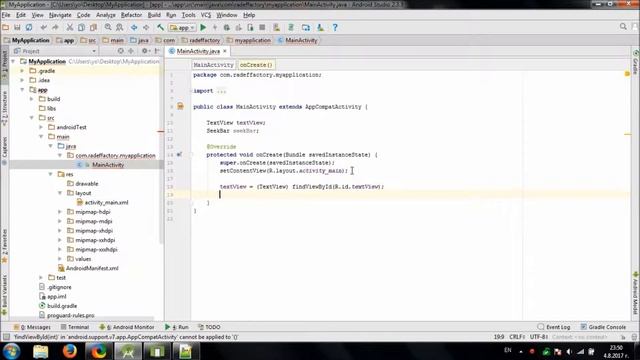Select AndroidManifest.xml in project tree
640x360 pixels.
[92, 268]
